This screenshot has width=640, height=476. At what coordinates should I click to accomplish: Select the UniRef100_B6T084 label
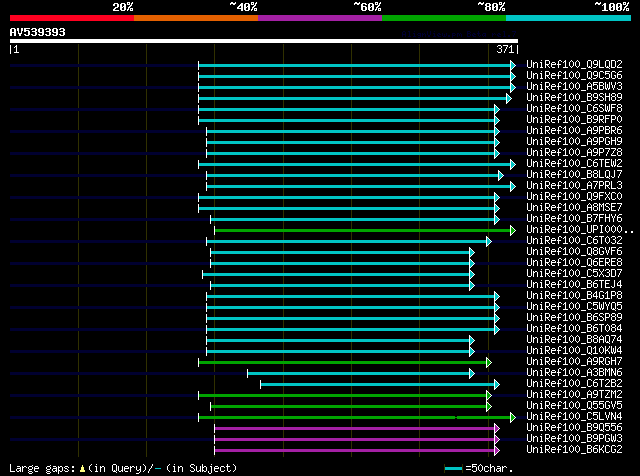point(574,329)
